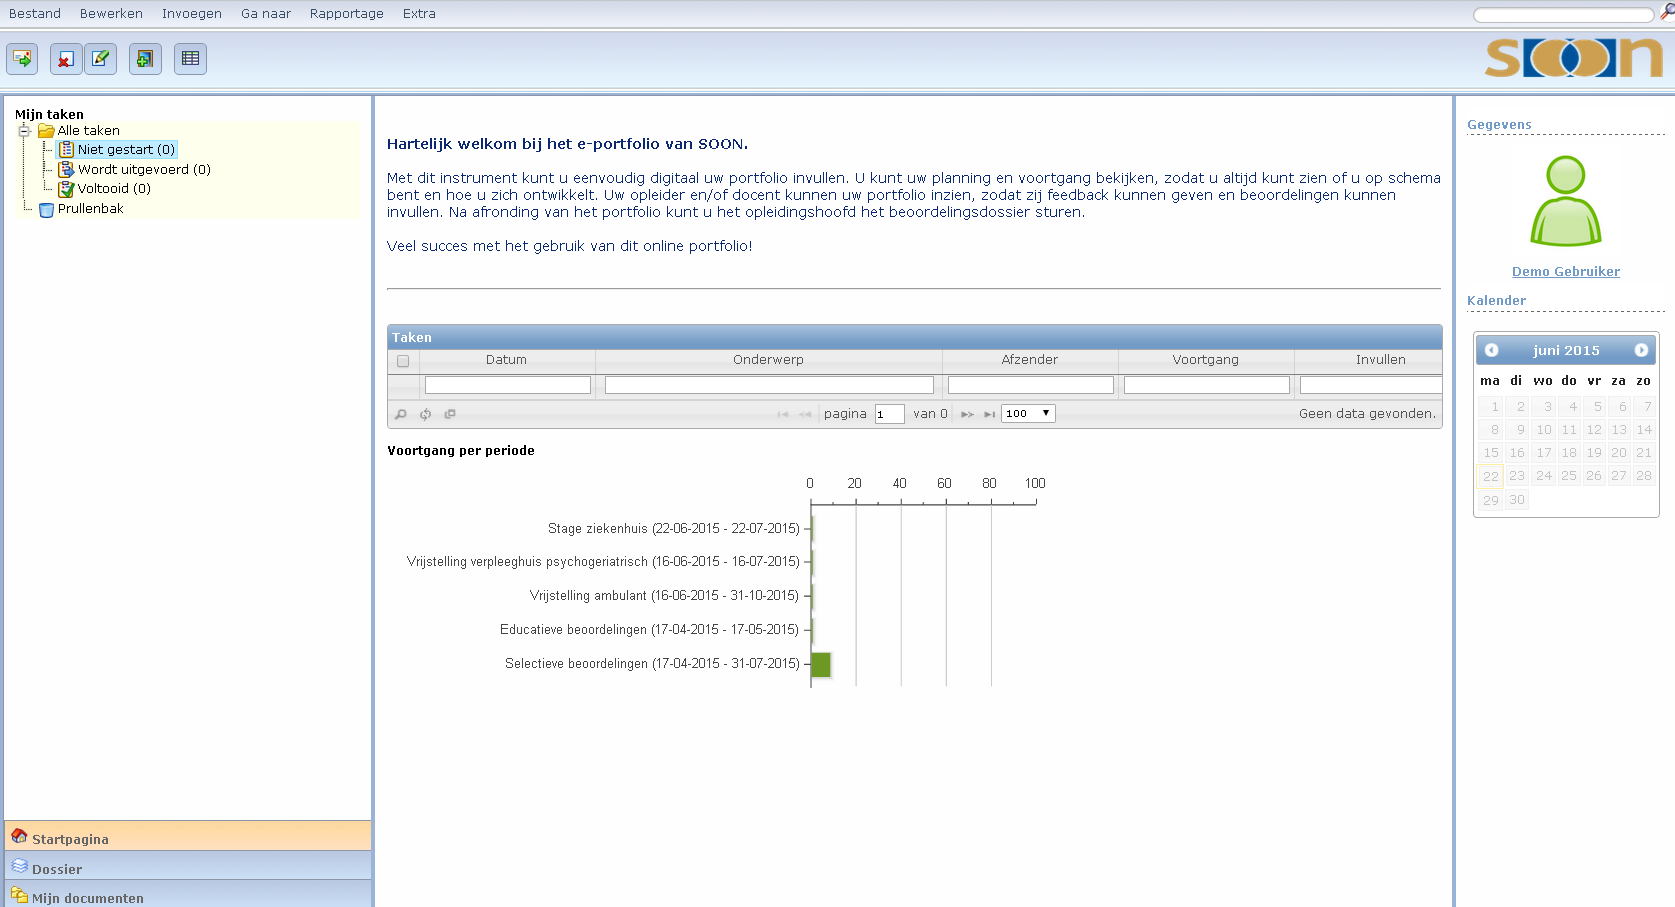Go to the next page in the Taken pager
Viewport: 1675px width, 907px height.
click(x=967, y=414)
